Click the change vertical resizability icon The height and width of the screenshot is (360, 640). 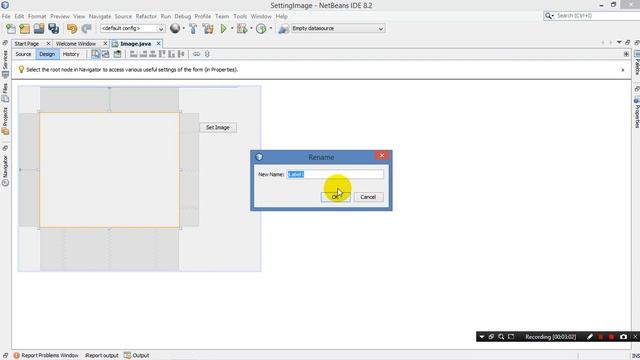(207, 54)
